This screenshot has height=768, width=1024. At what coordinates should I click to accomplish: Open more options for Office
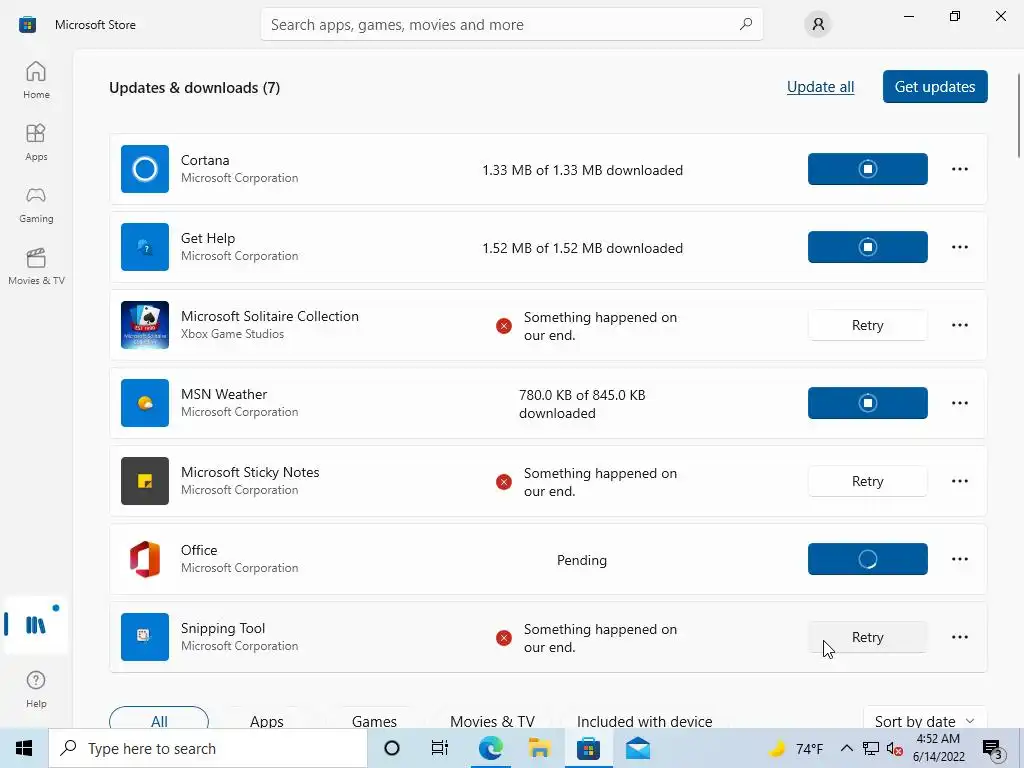pyautogui.click(x=959, y=559)
